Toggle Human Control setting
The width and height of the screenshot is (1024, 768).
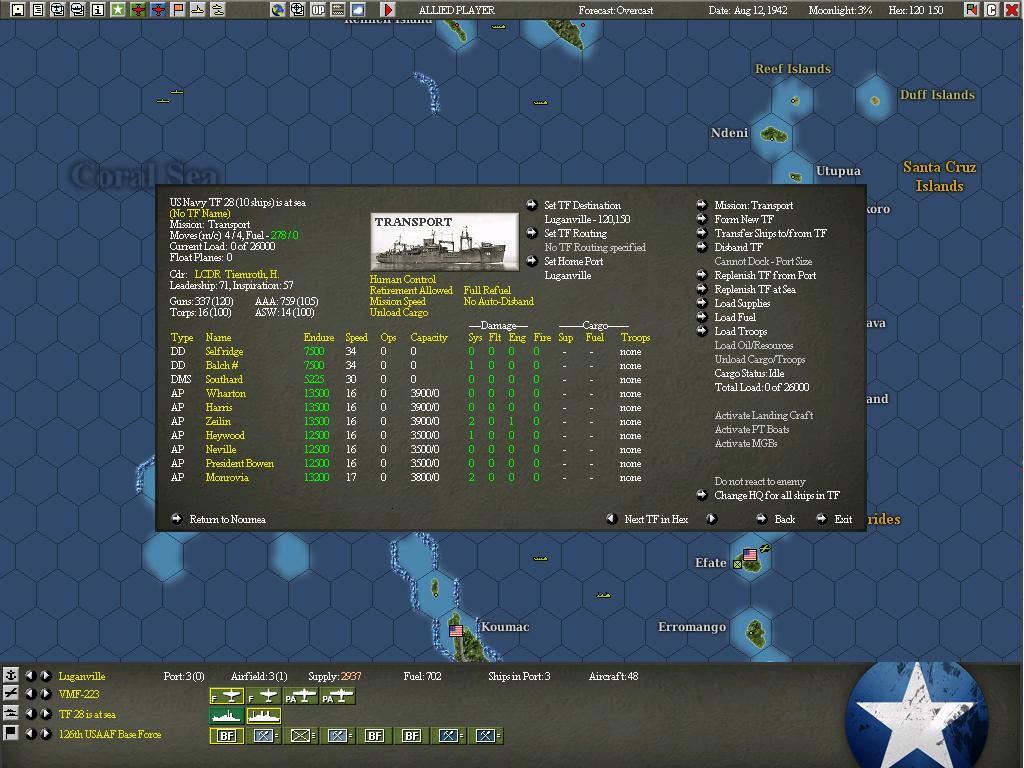tap(402, 280)
